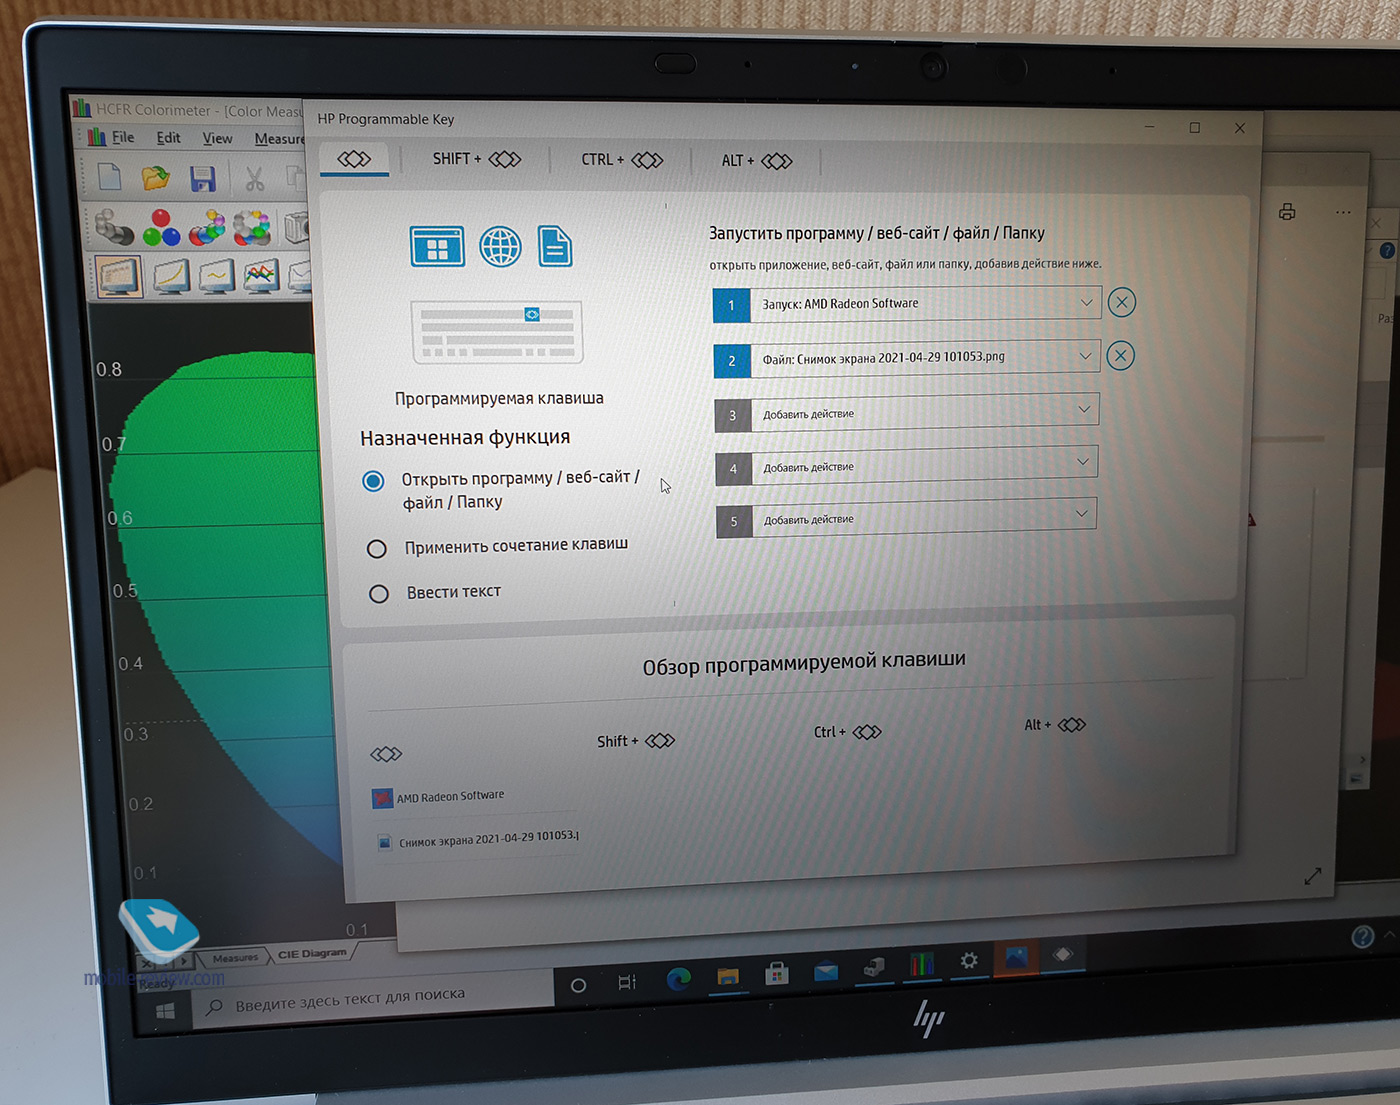Switch to the CIE Diagram tab in HCFR
The image size is (1400, 1105).
click(x=312, y=953)
